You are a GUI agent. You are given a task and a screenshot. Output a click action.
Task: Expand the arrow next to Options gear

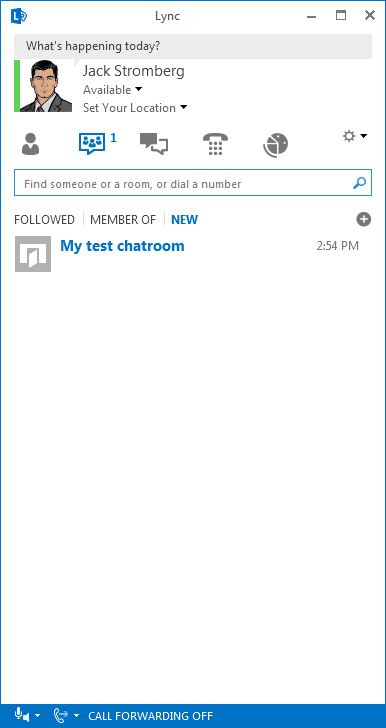[363, 136]
